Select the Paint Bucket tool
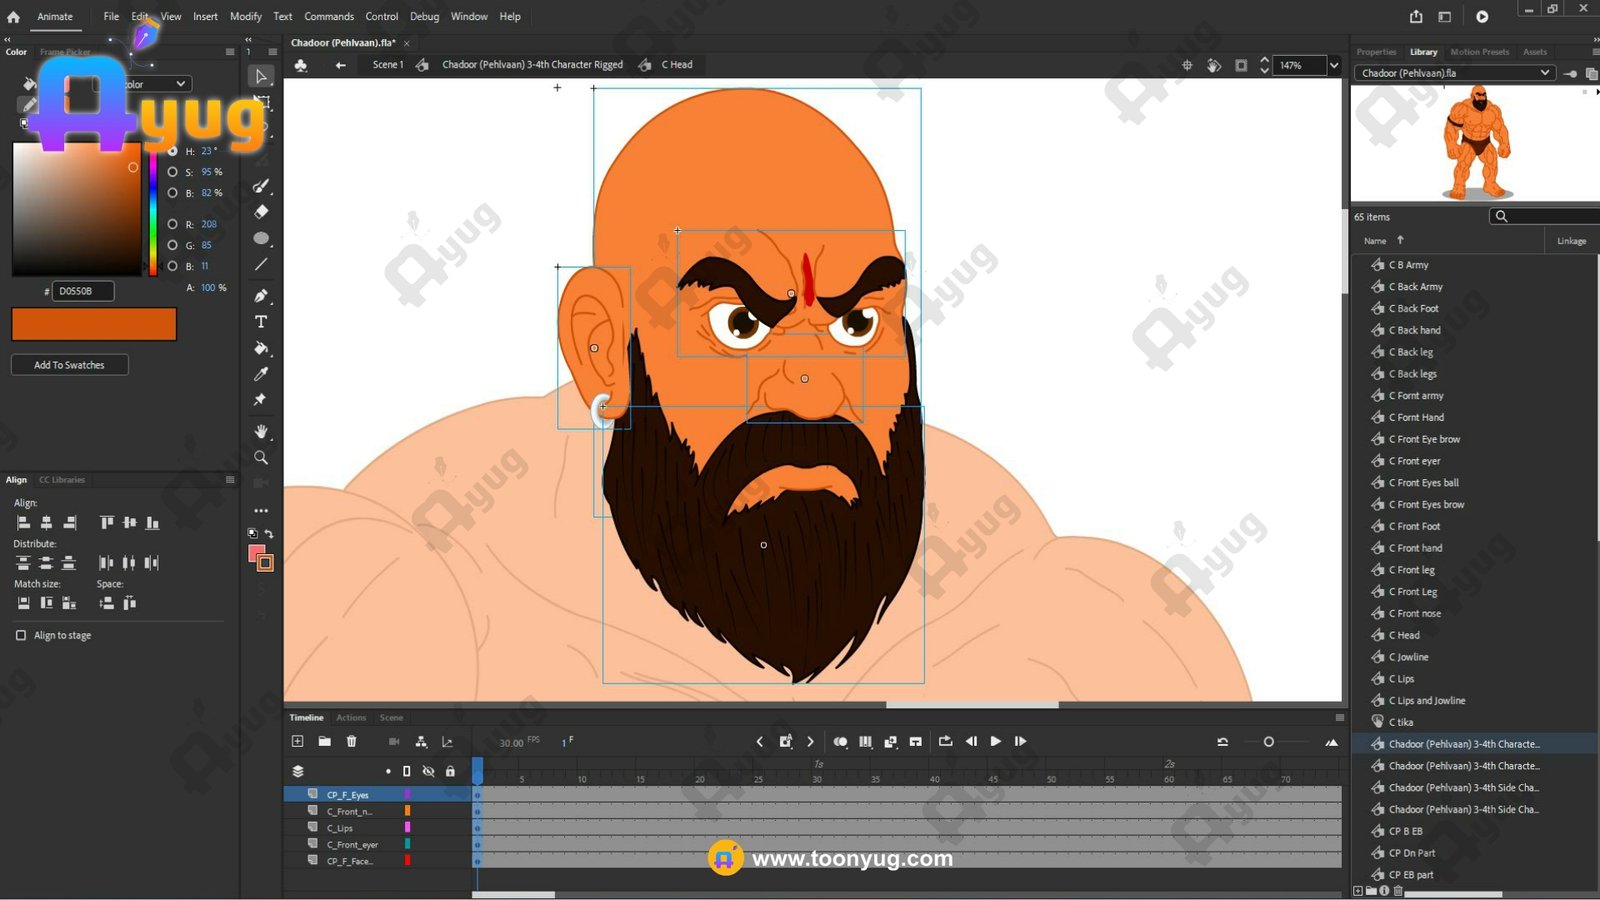 pos(261,348)
